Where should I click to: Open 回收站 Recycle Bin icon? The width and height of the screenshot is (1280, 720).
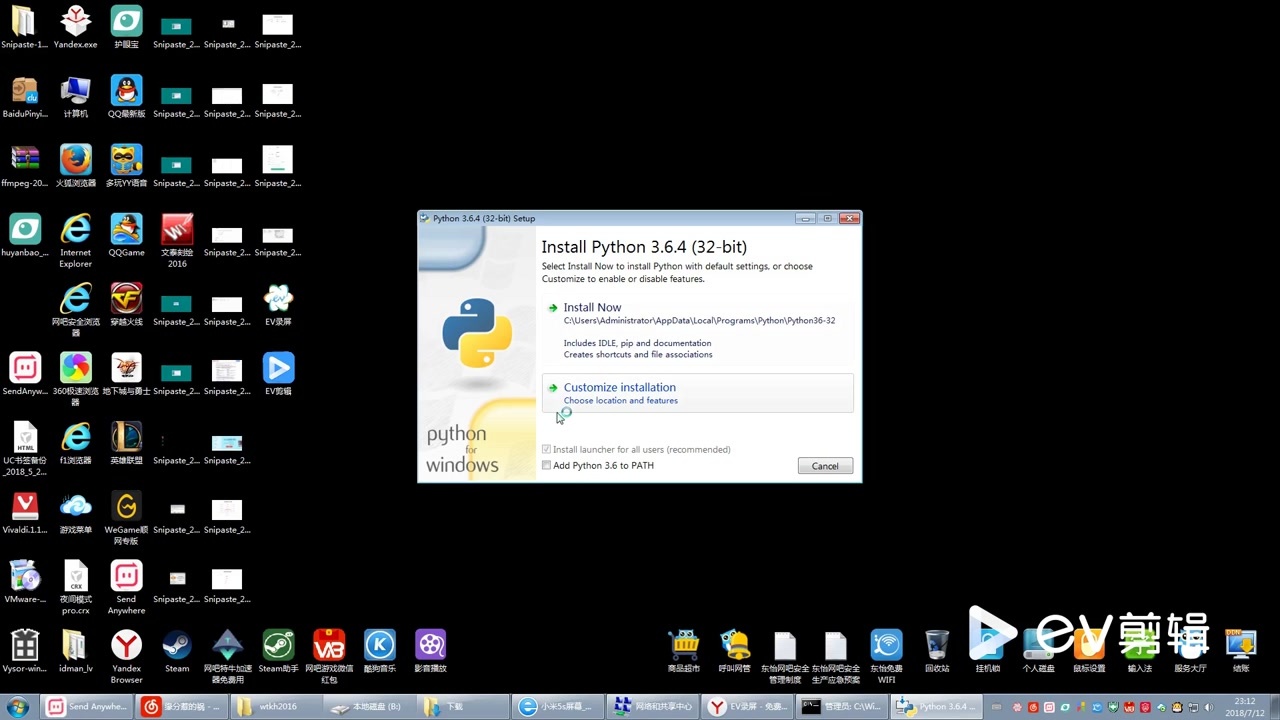pos(937,651)
